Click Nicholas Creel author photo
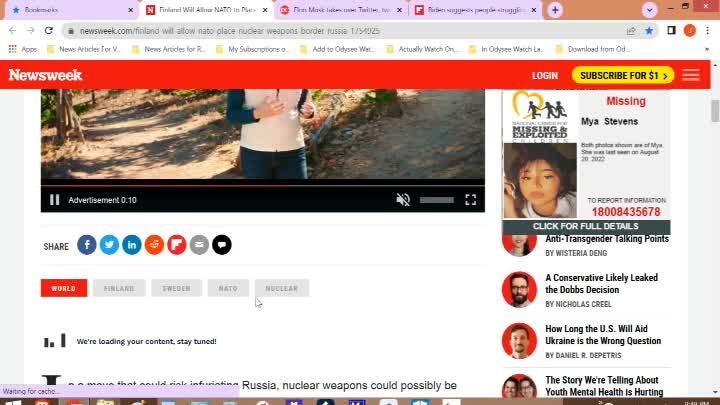 pyautogui.click(x=519, y=289)
